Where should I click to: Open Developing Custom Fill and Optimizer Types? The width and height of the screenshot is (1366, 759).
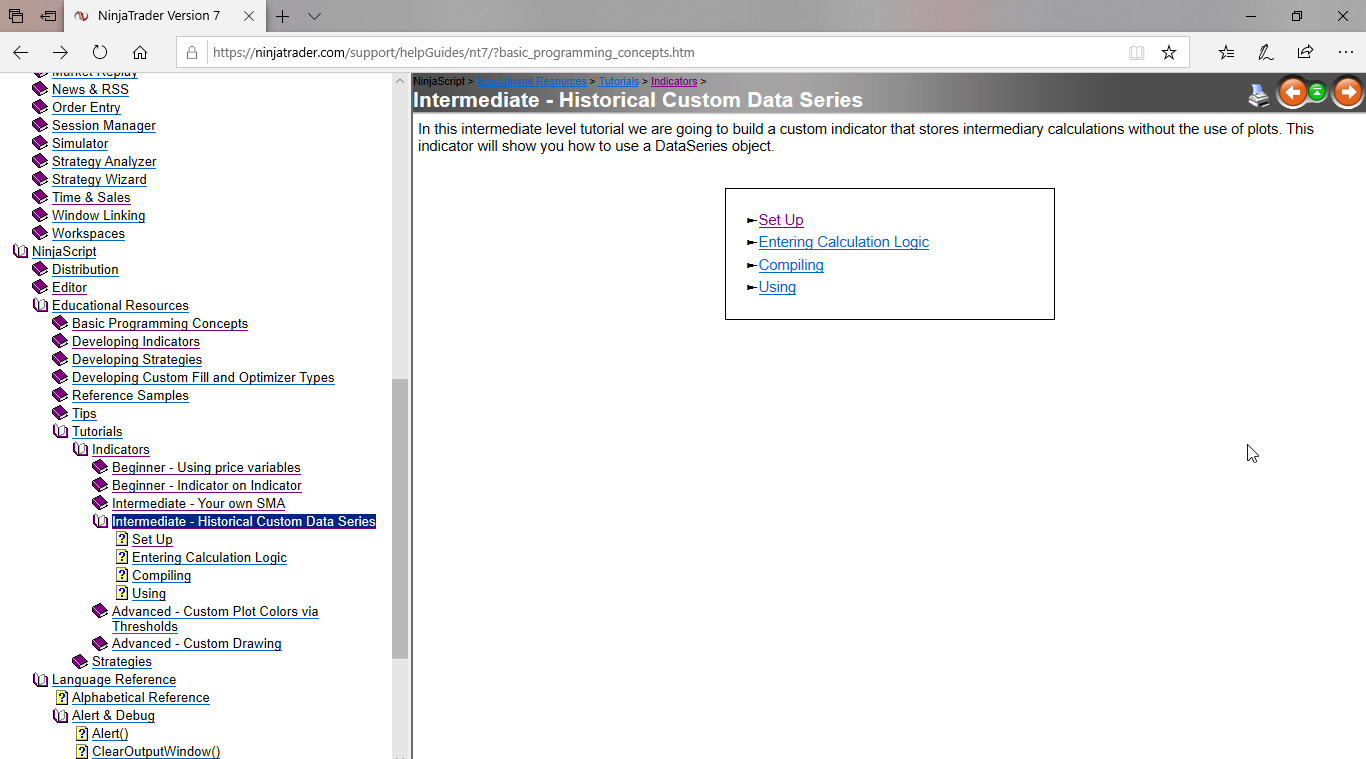pos(203,377)
